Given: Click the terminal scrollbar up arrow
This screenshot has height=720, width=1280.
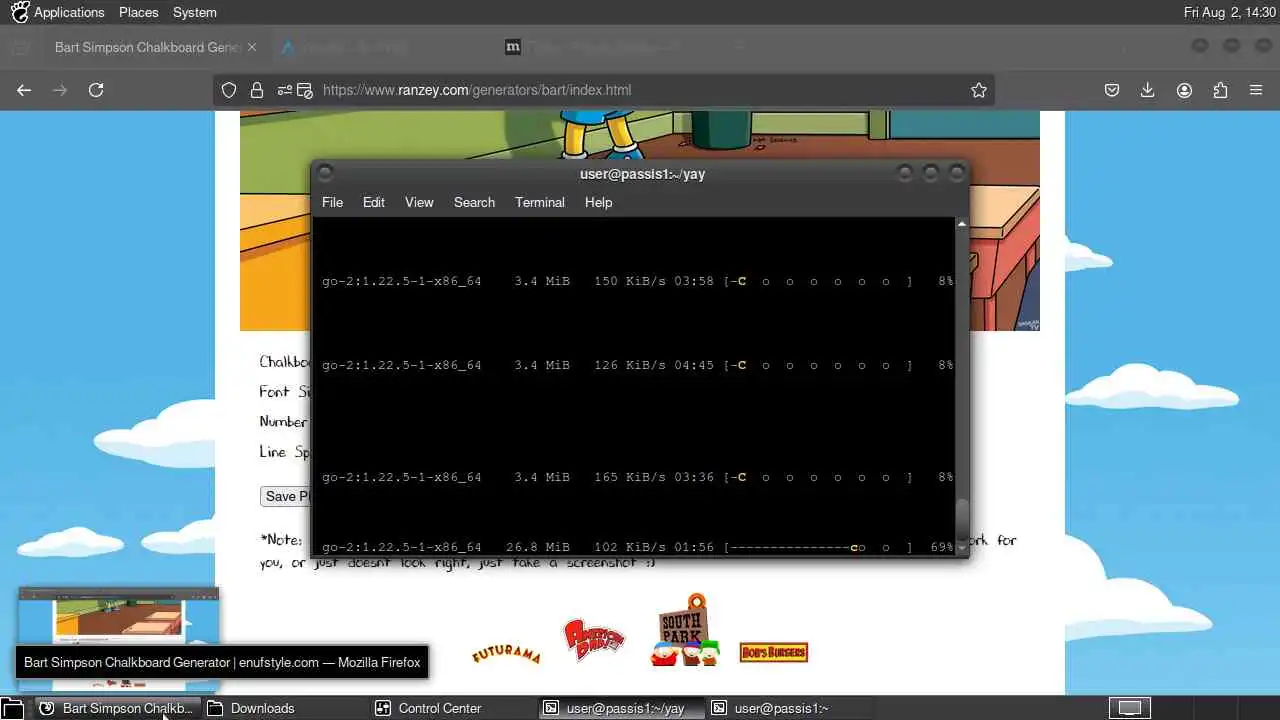Looking at the screenshot, I should pos(962,224).
